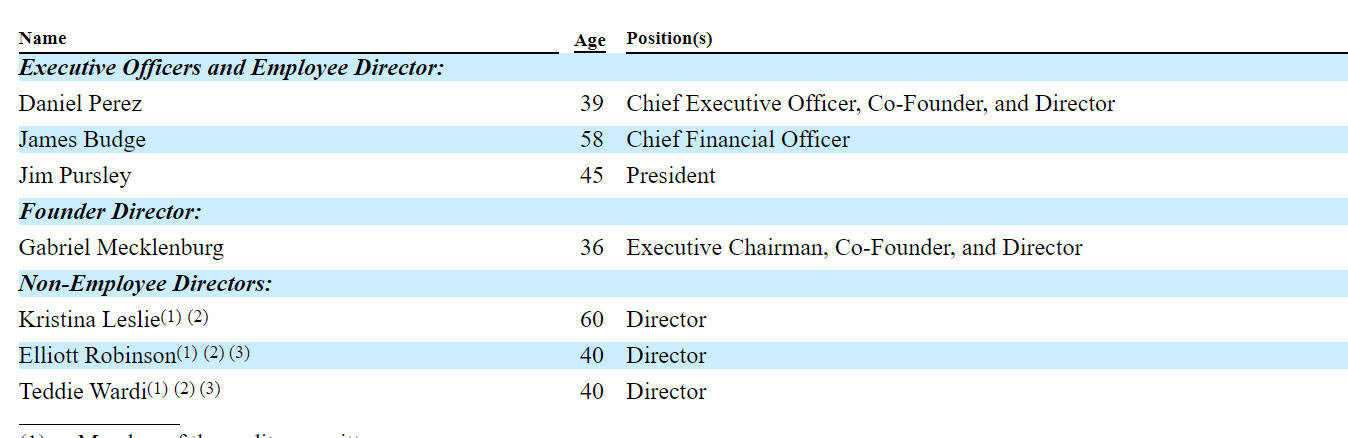Select the name Daniel Perez
Viewport: 1348px width, 438px height.
[x=80, y=104]
